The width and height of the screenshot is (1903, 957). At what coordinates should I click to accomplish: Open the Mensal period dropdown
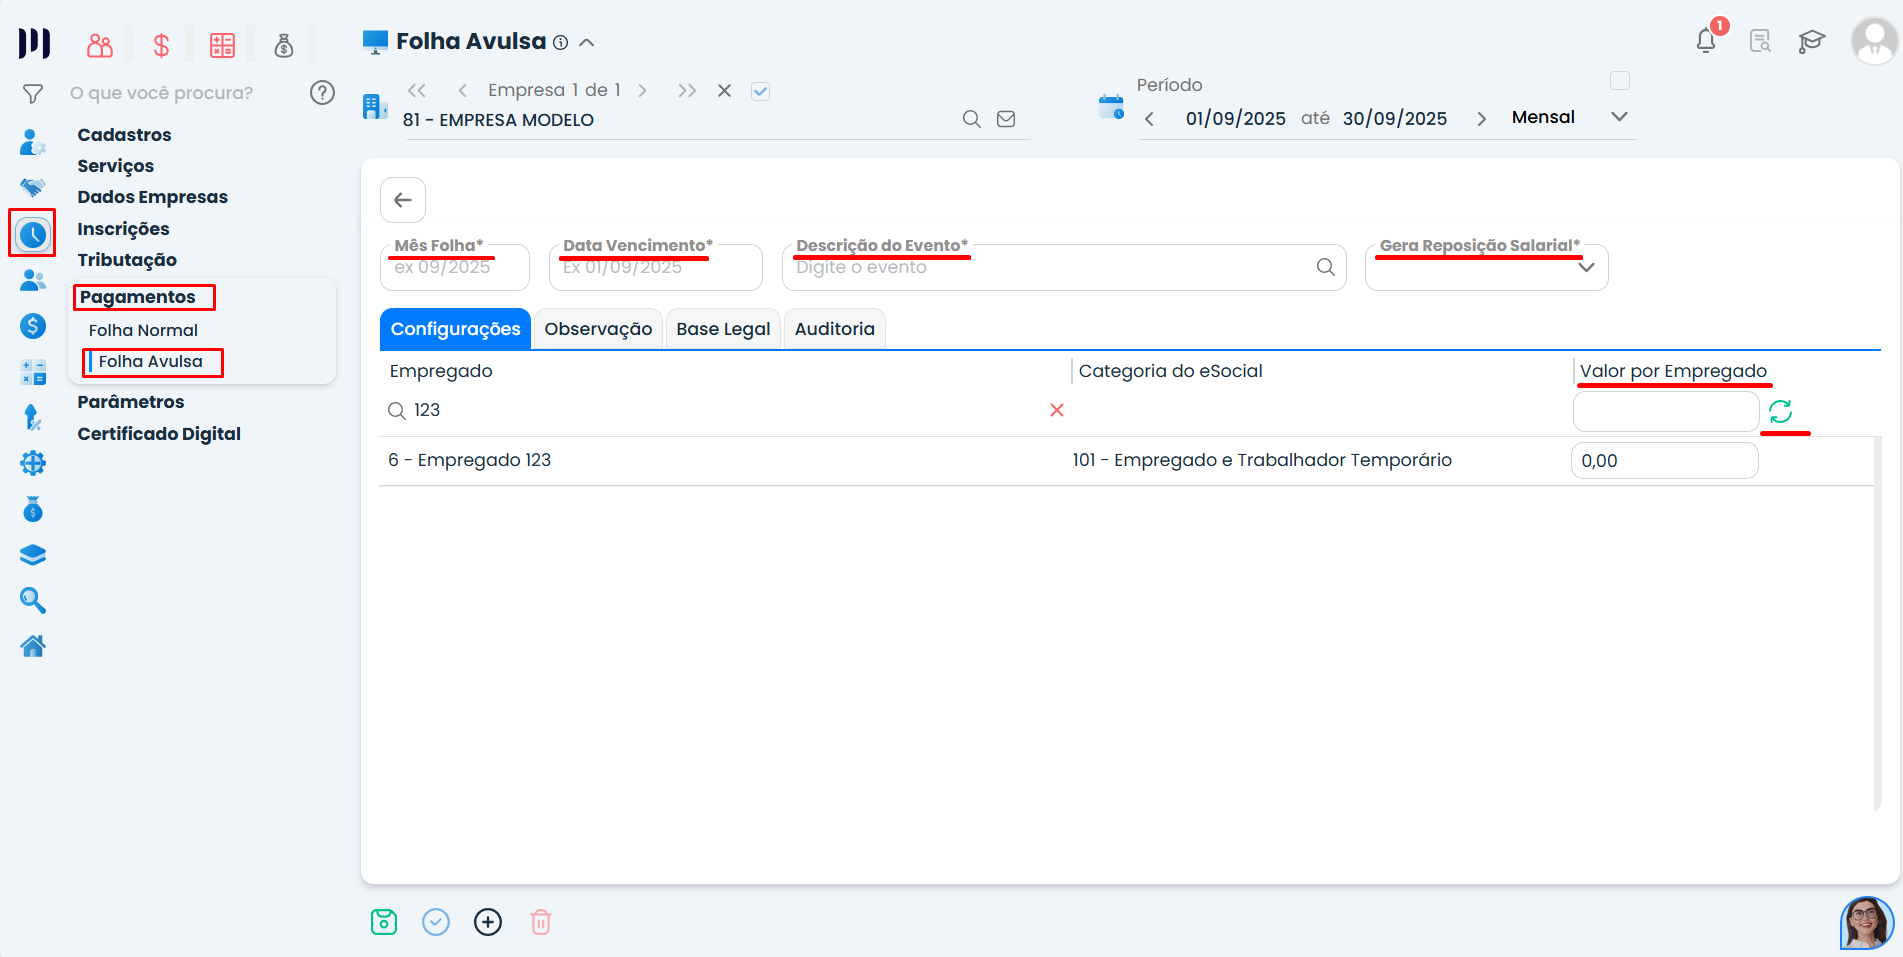pos(1619,116)
